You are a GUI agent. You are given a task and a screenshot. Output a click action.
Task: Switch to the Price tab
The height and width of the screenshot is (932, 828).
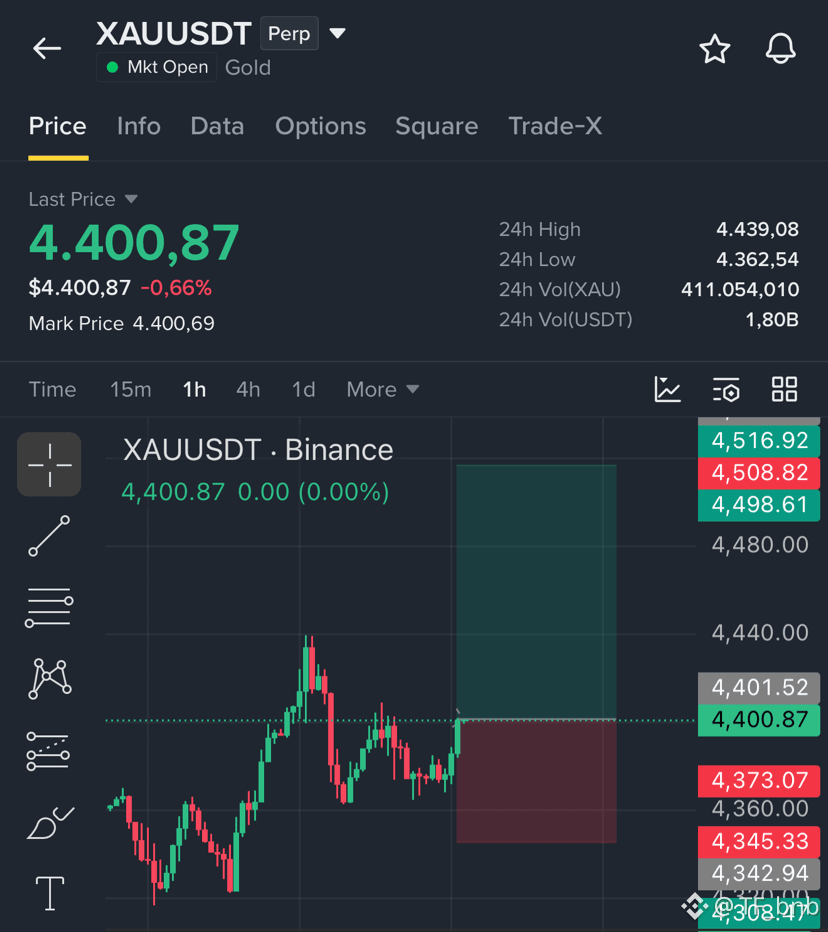58,126
